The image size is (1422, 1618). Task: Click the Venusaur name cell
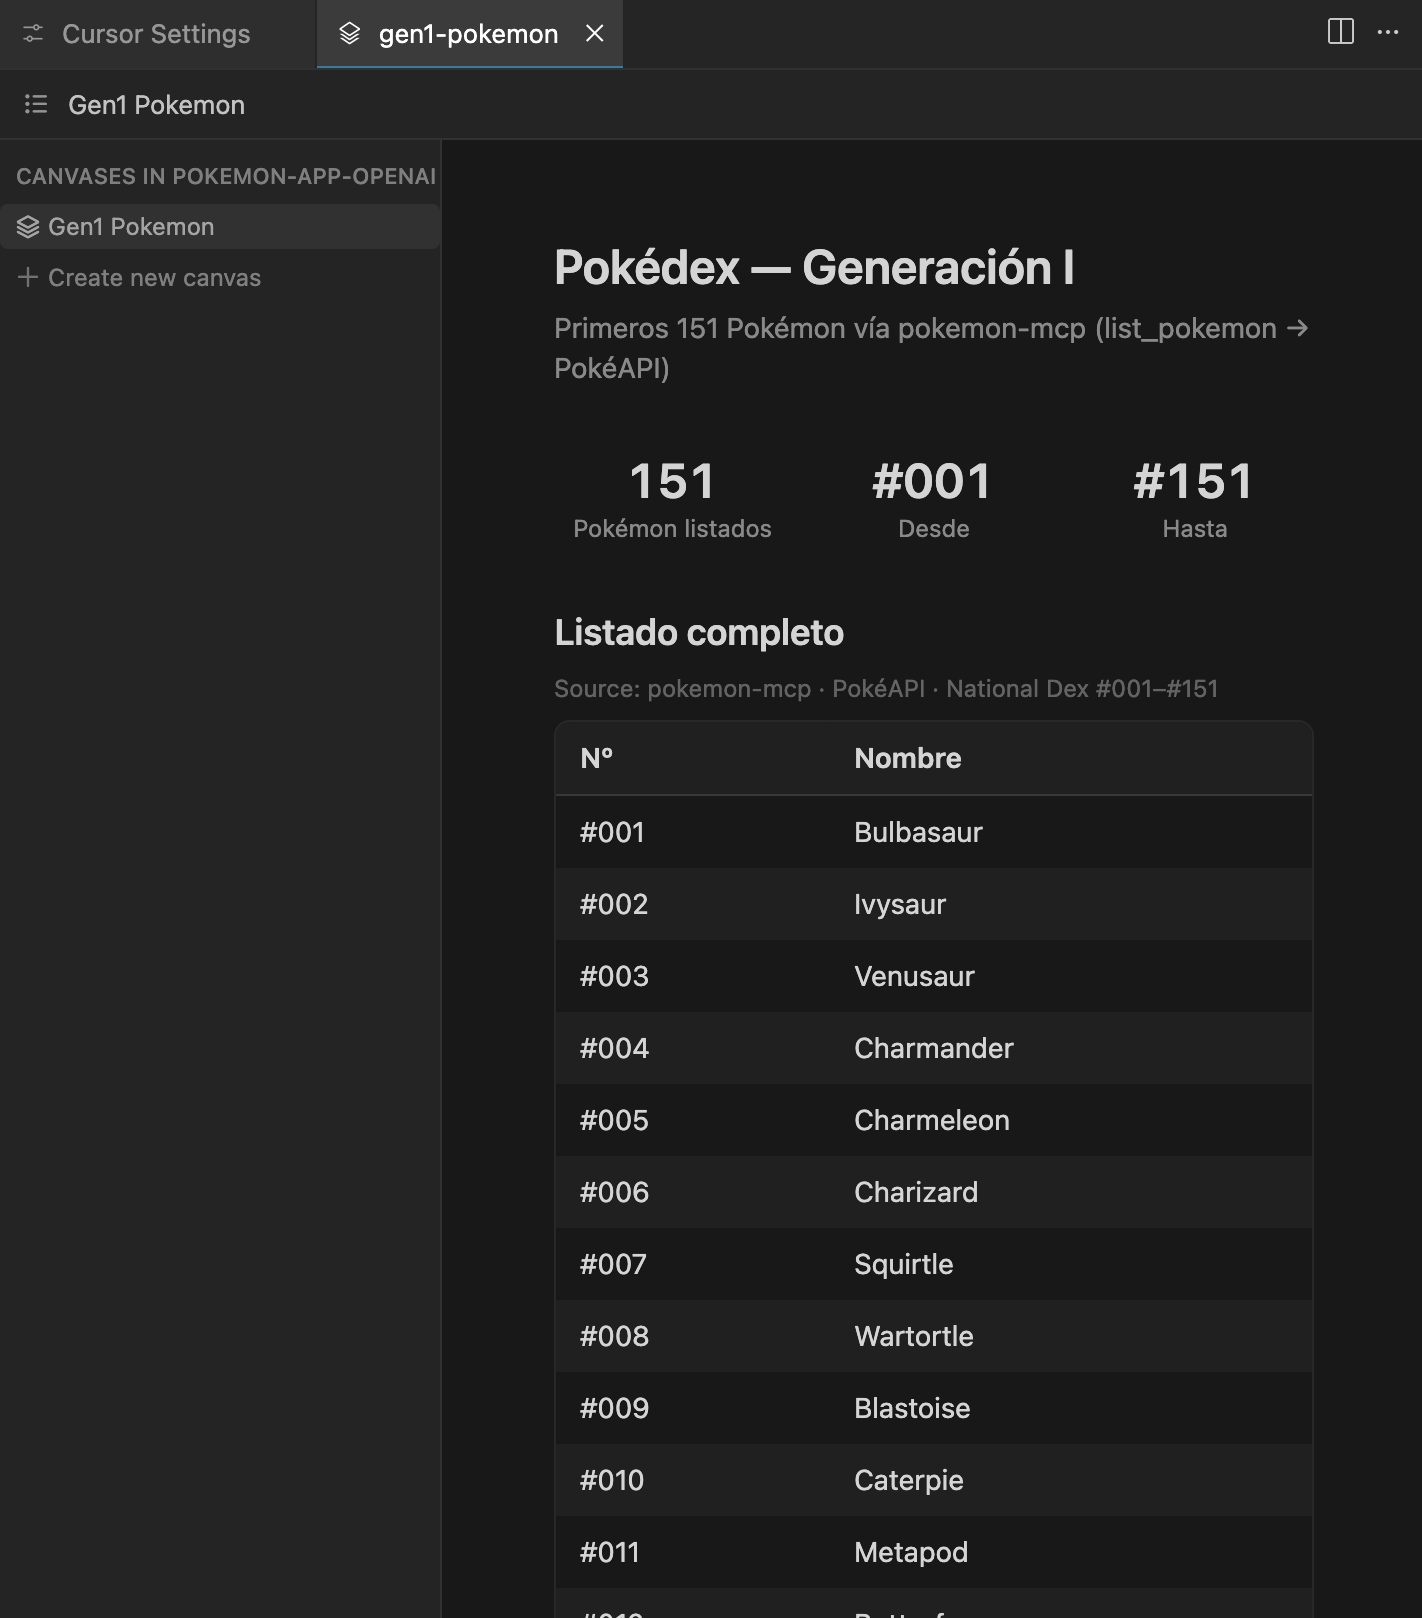[914, 976]
